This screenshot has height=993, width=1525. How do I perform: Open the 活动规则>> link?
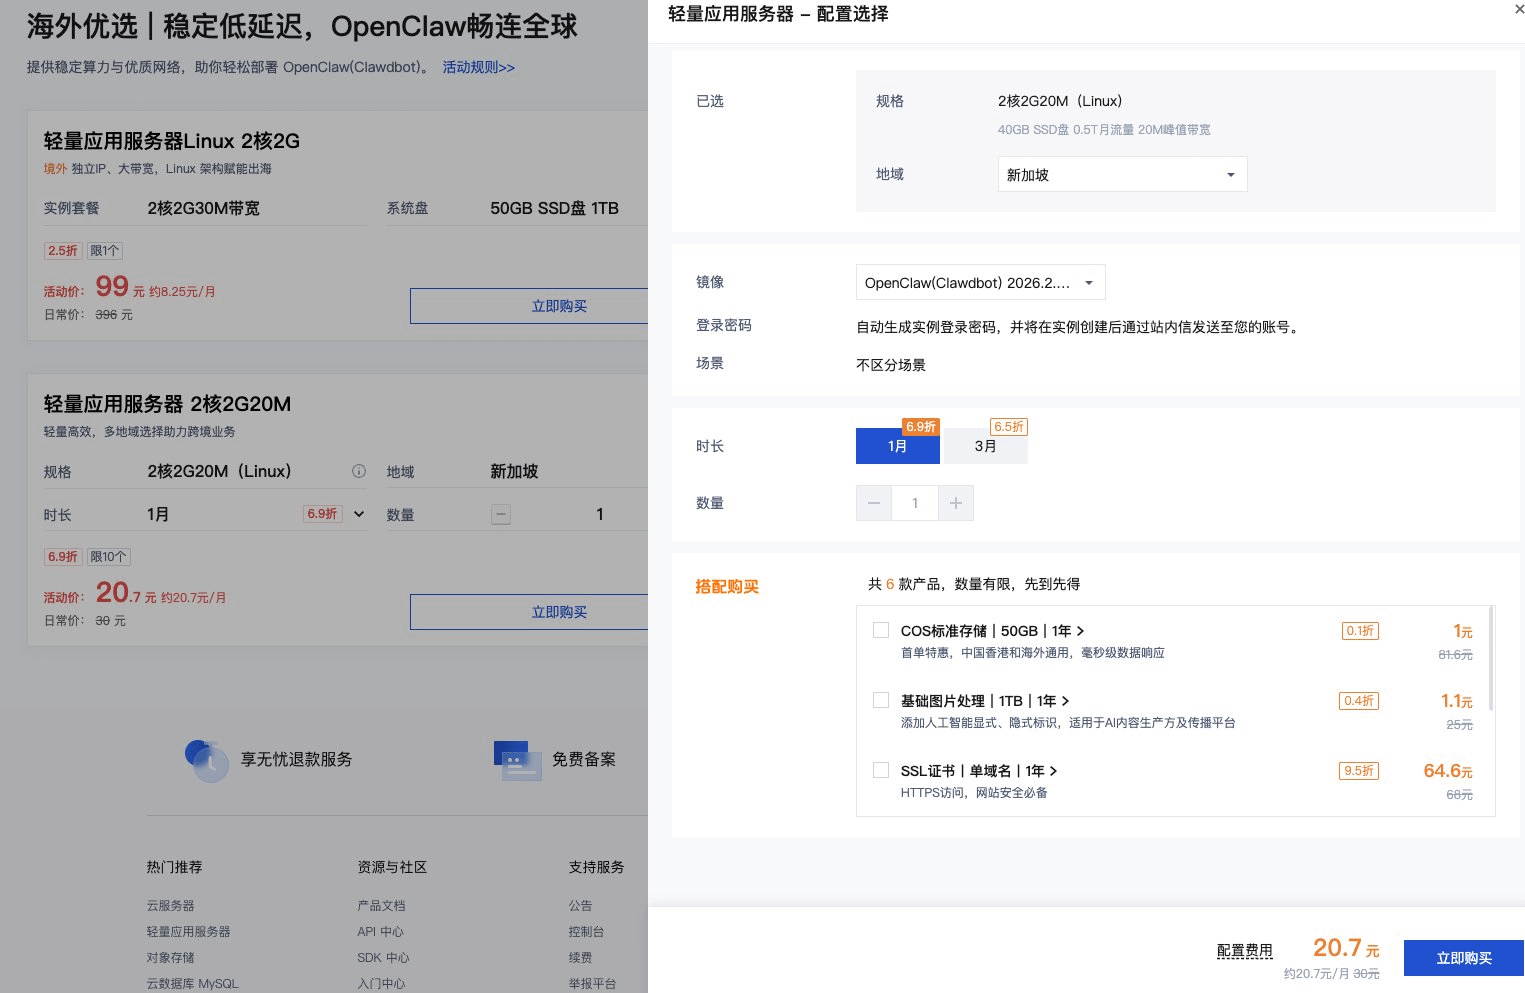479,67
